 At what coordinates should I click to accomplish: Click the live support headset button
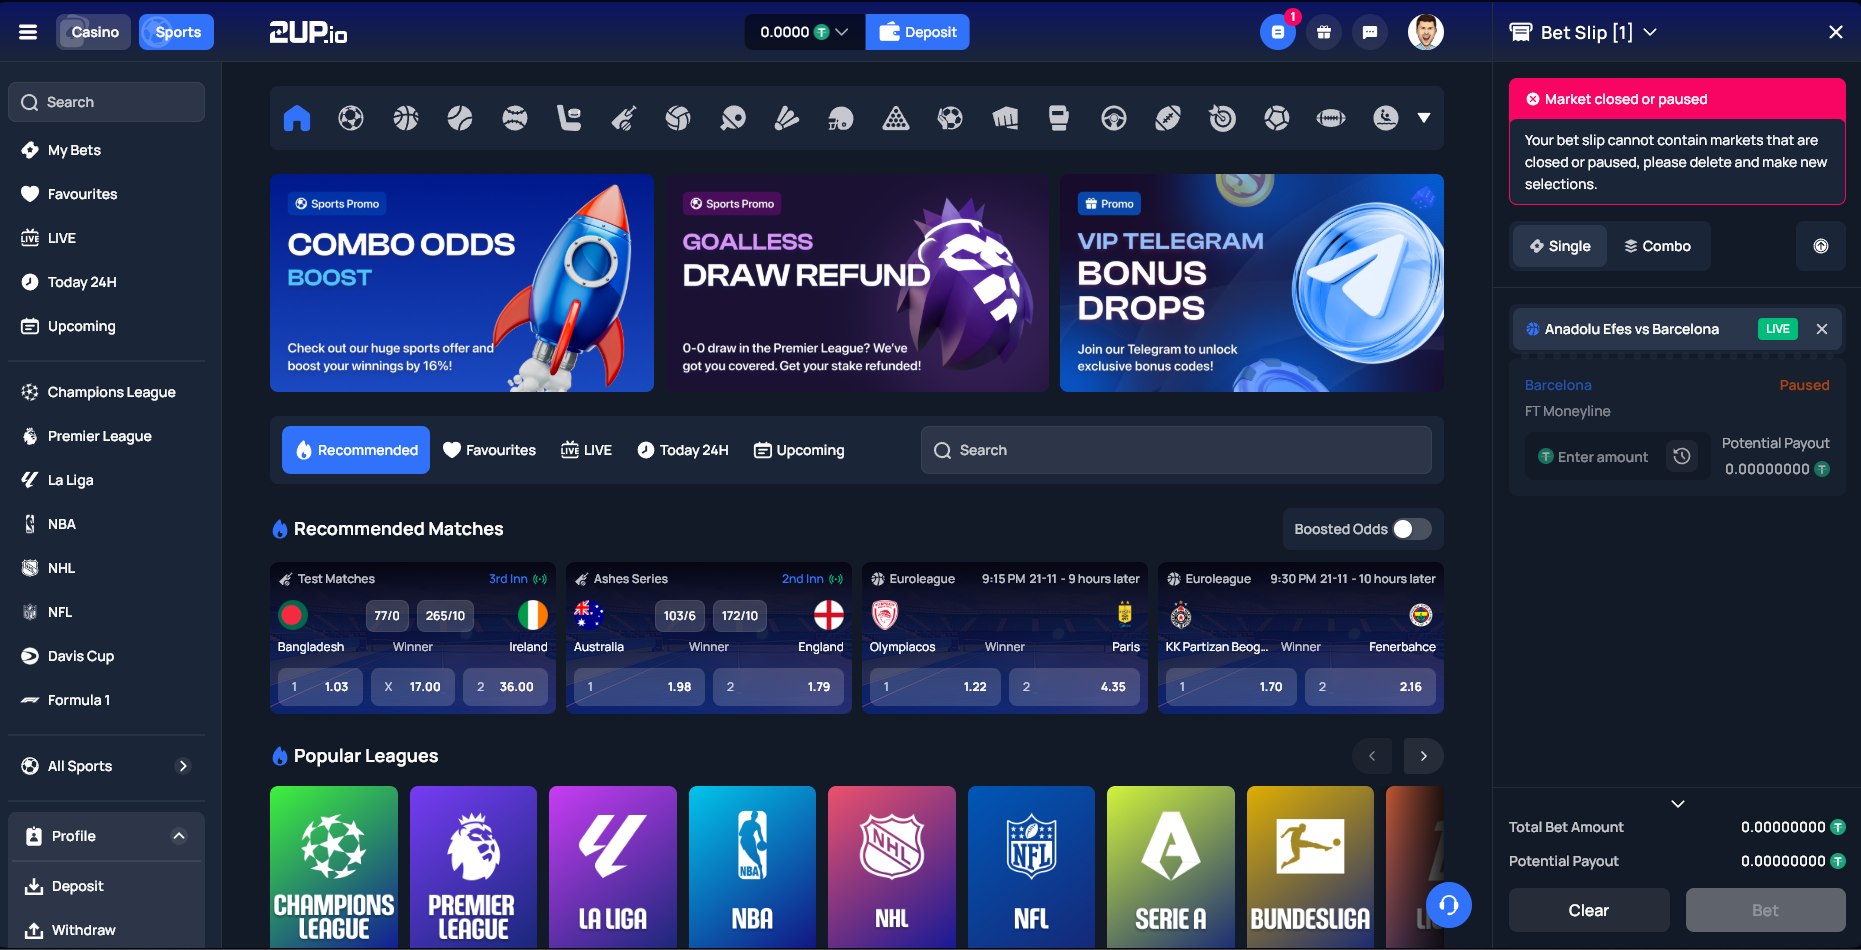point(1448,905)
